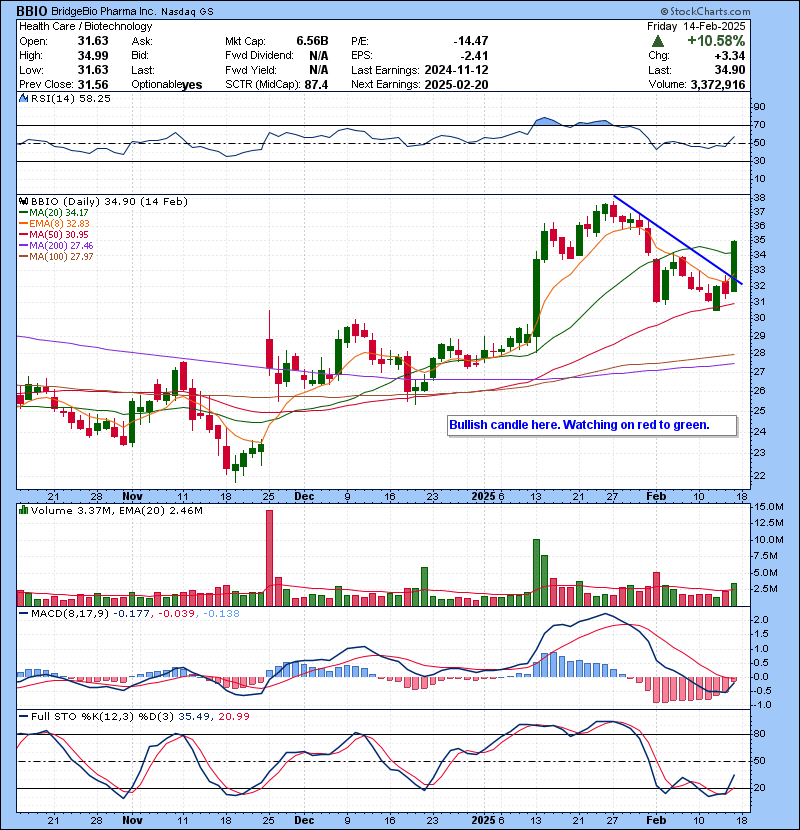Image resolution: width=800 pixels, height=830 pixels.
Task: Click the 12.5M mark on the volume axis
Action: click(769, 523)
